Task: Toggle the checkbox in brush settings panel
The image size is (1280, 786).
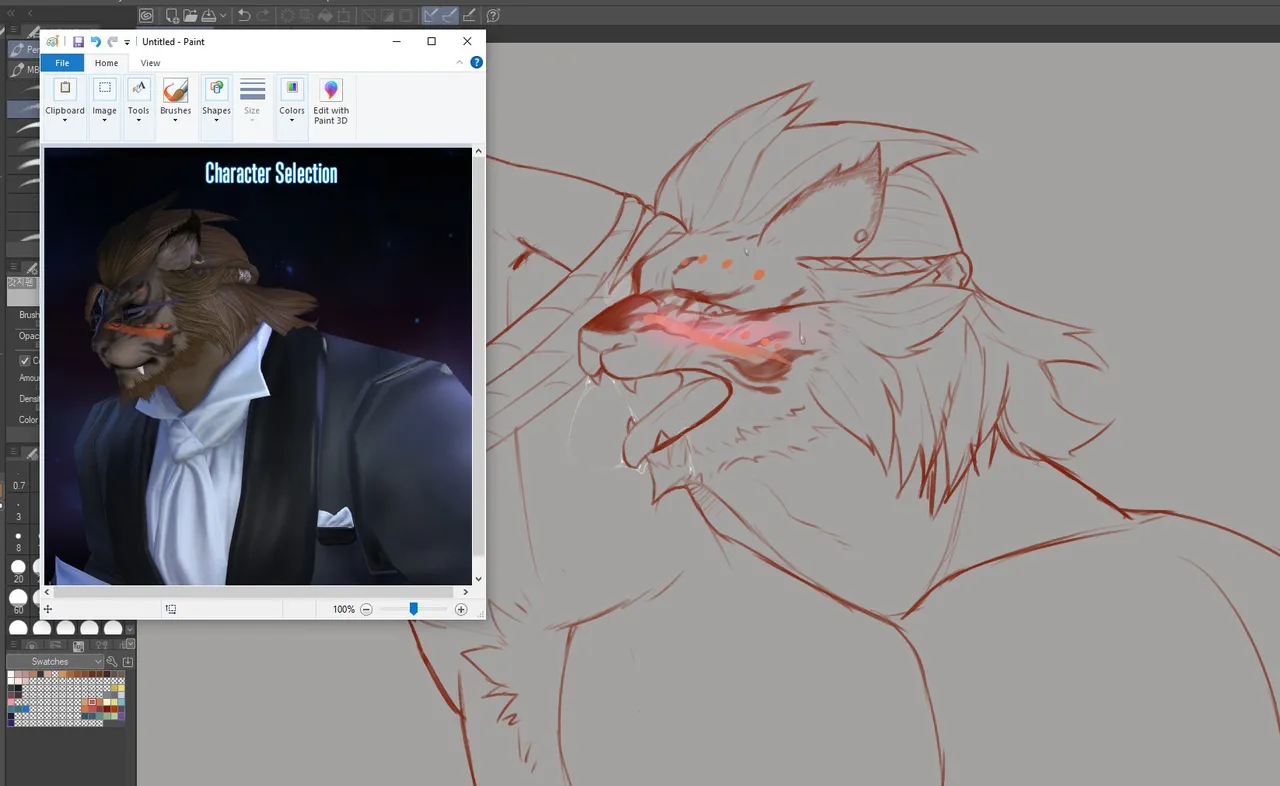Action: [x=25, y=360]
